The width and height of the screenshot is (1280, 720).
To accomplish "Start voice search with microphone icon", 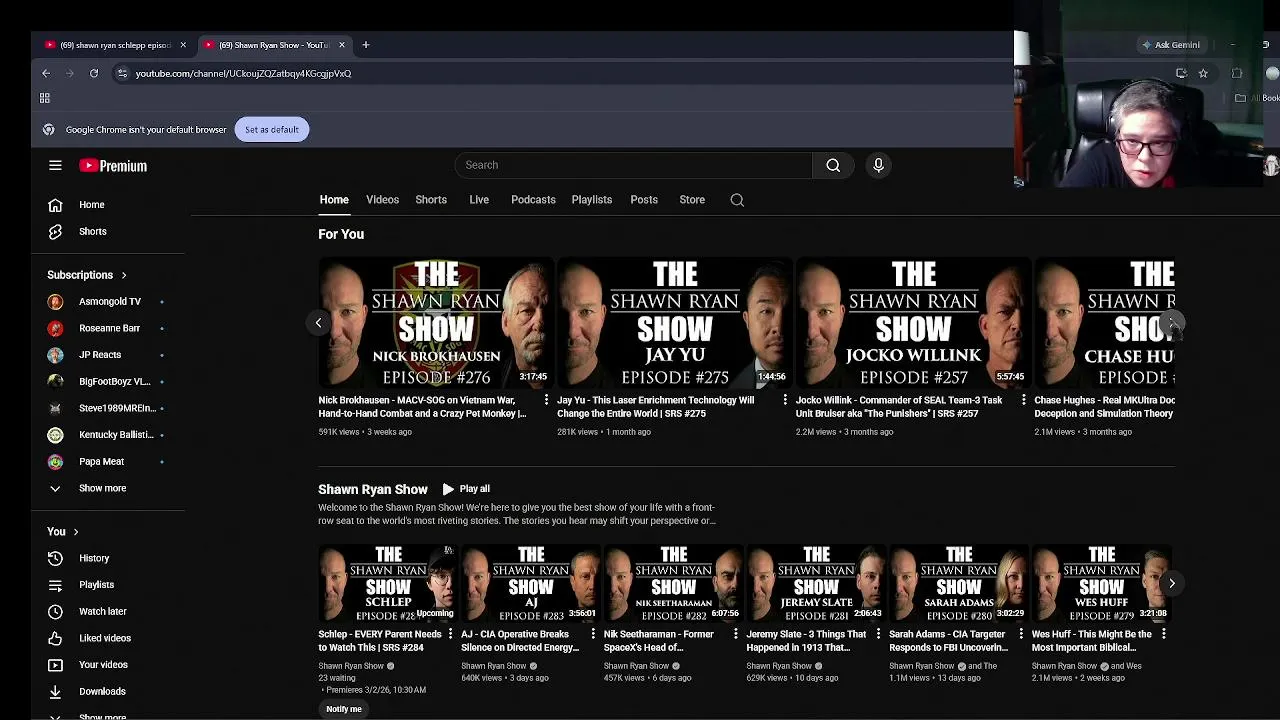I will point(878,165).
